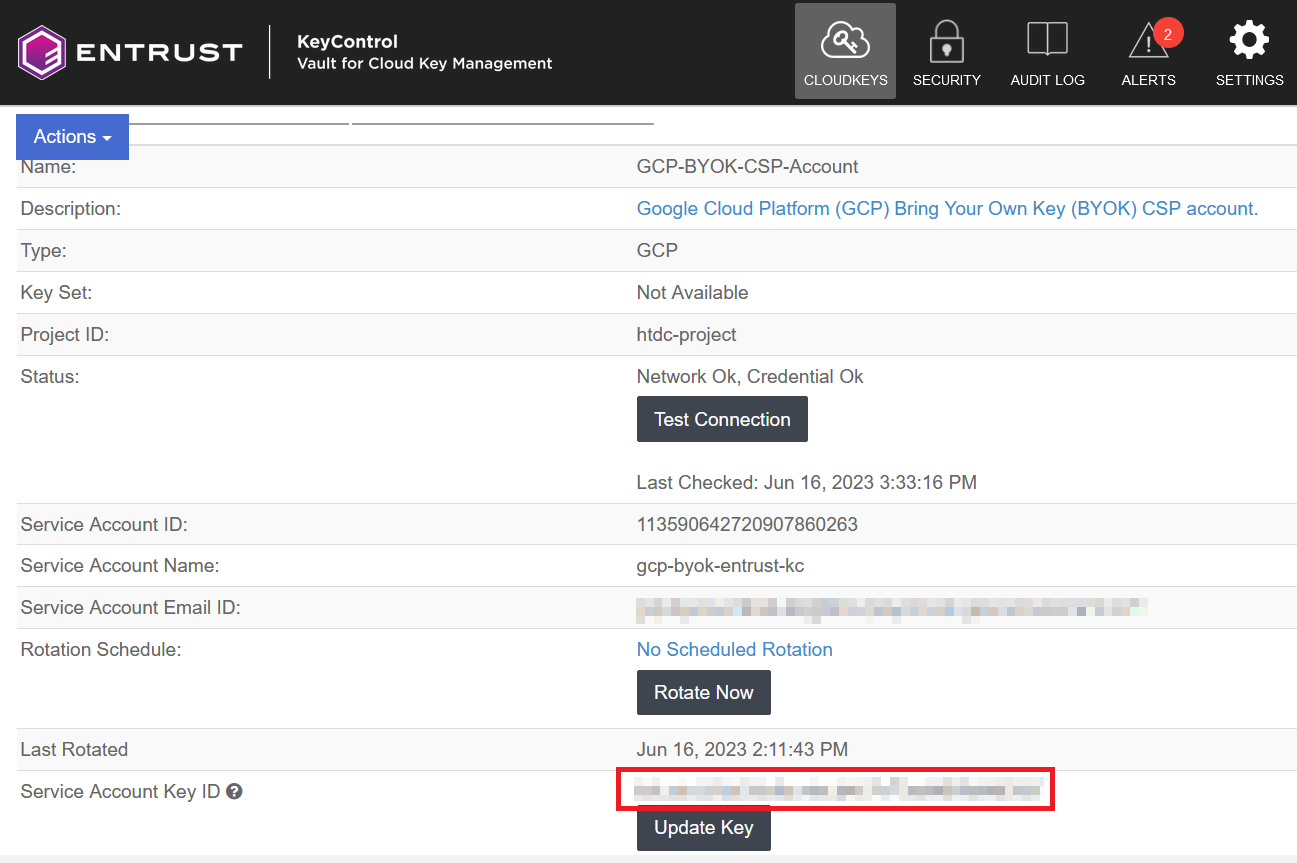Click the Last Checked timestamp

point(806,482)
